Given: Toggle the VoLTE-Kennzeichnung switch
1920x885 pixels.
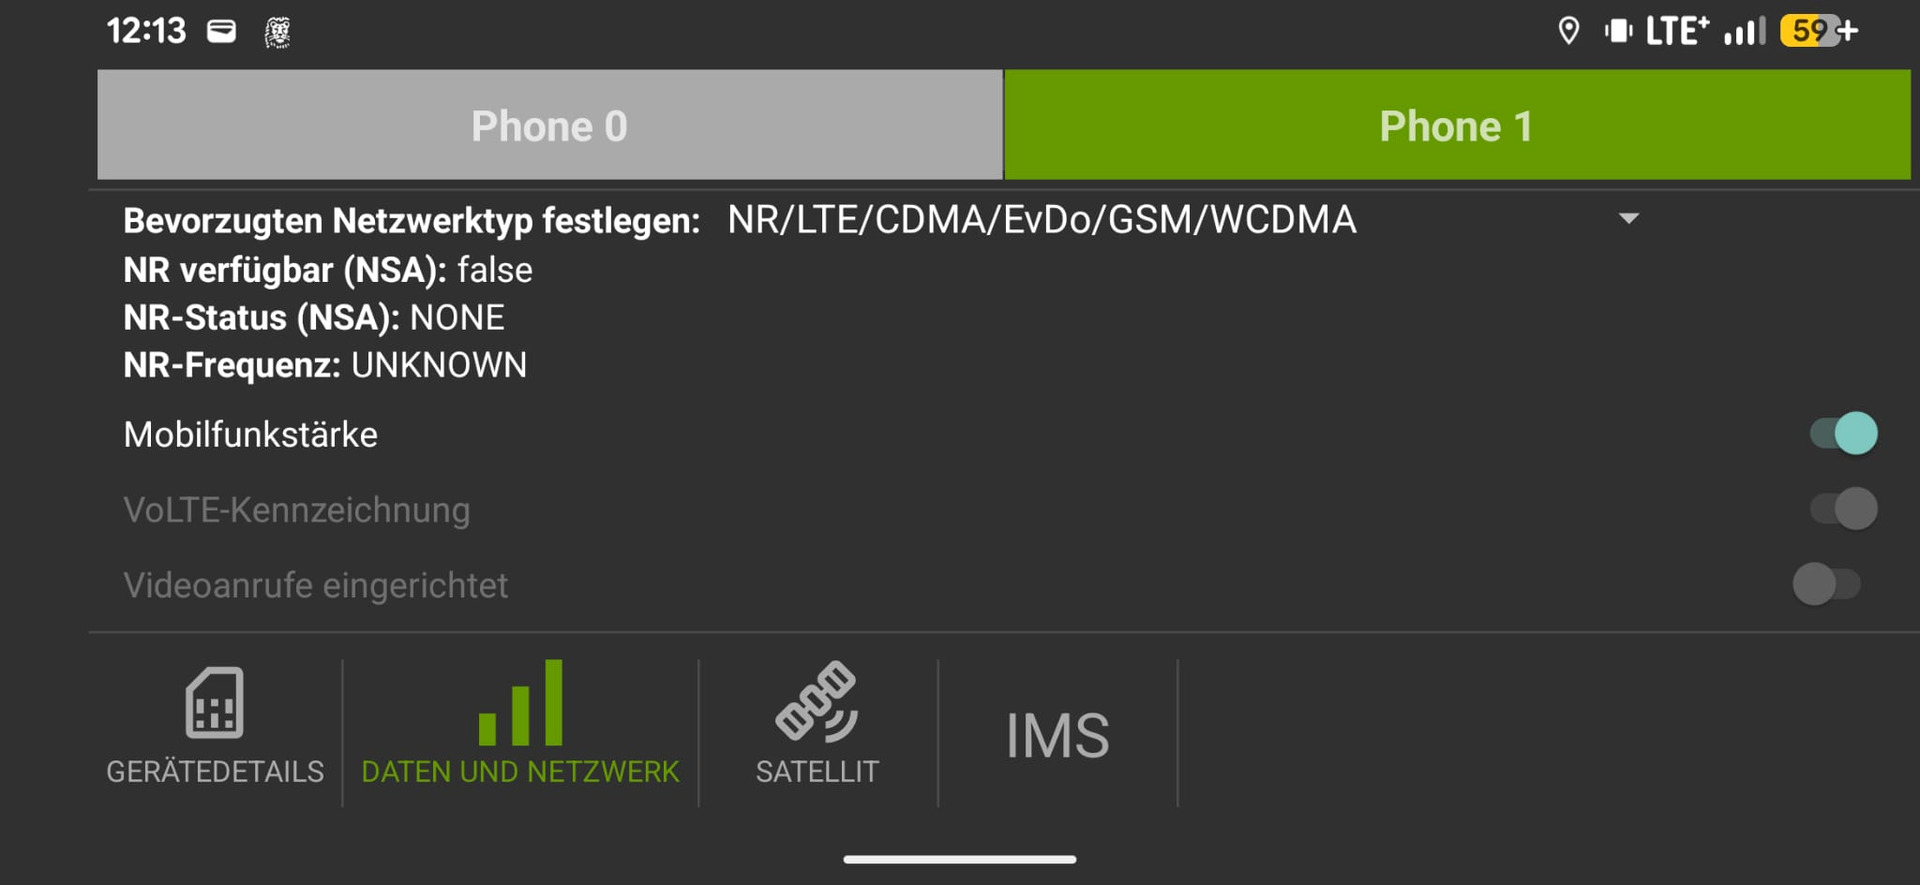Looking at the screenshot, I should [x=1843, y=509].
